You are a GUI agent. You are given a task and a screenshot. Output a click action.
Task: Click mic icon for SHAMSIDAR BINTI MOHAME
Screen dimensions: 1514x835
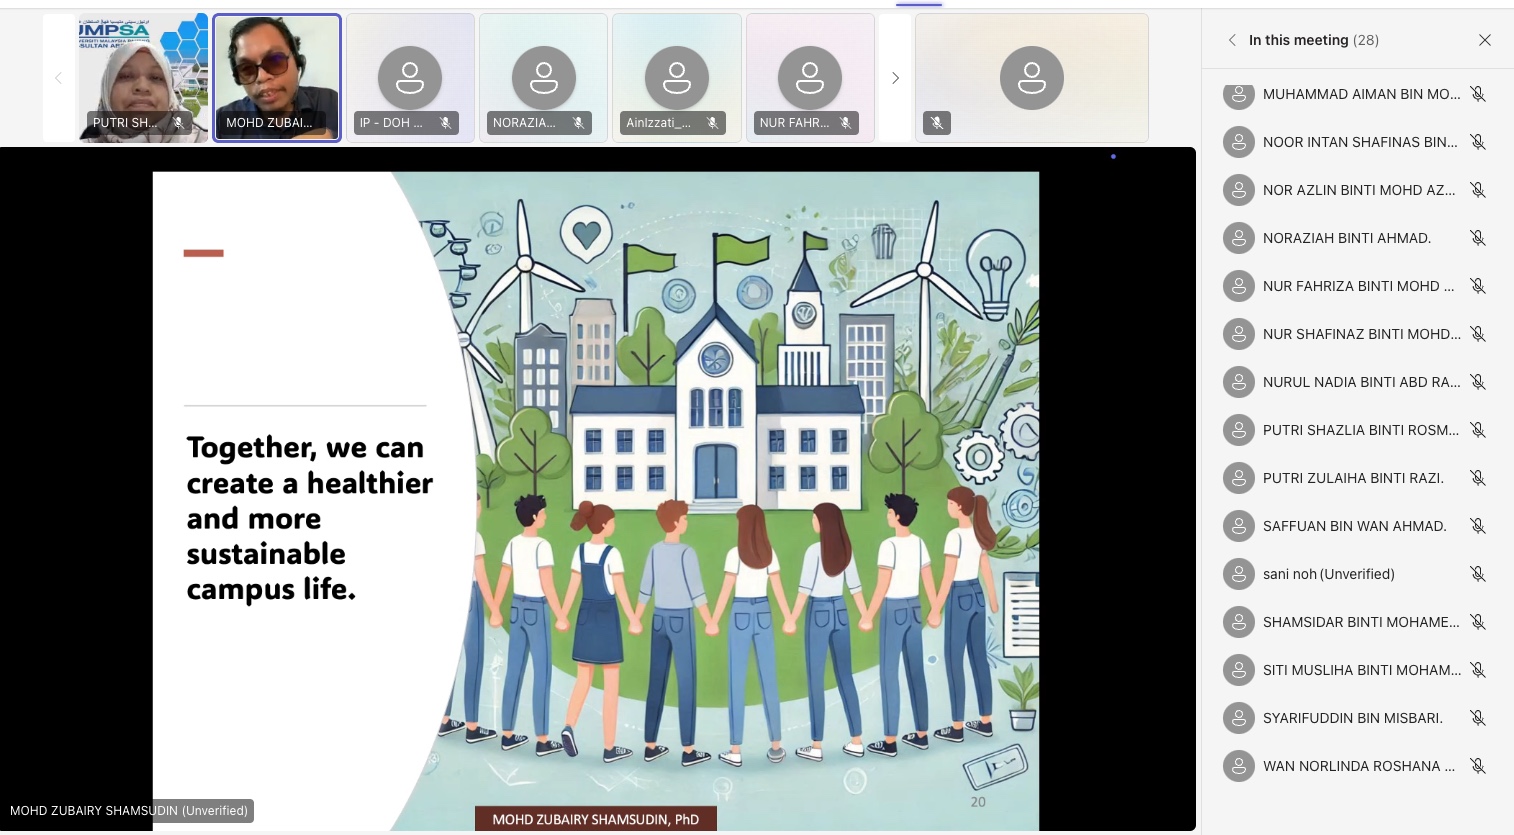[1478, 622]
